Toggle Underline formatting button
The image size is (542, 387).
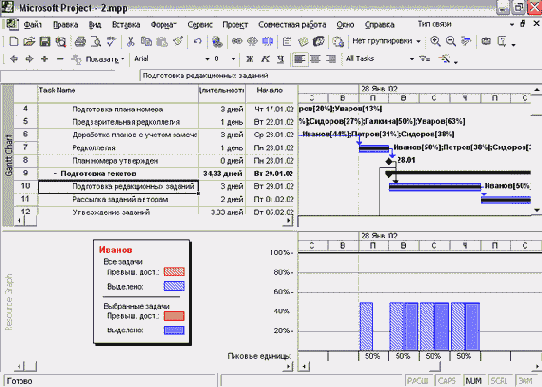pyautogui.click(x=280, y=59)
